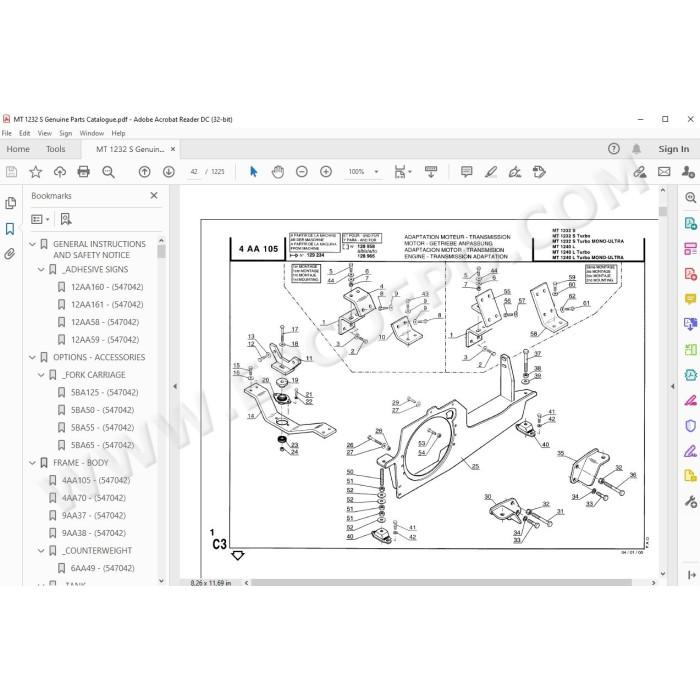The image size is (700, 700).
Task: Go to next page arrow
Action: 168,172
